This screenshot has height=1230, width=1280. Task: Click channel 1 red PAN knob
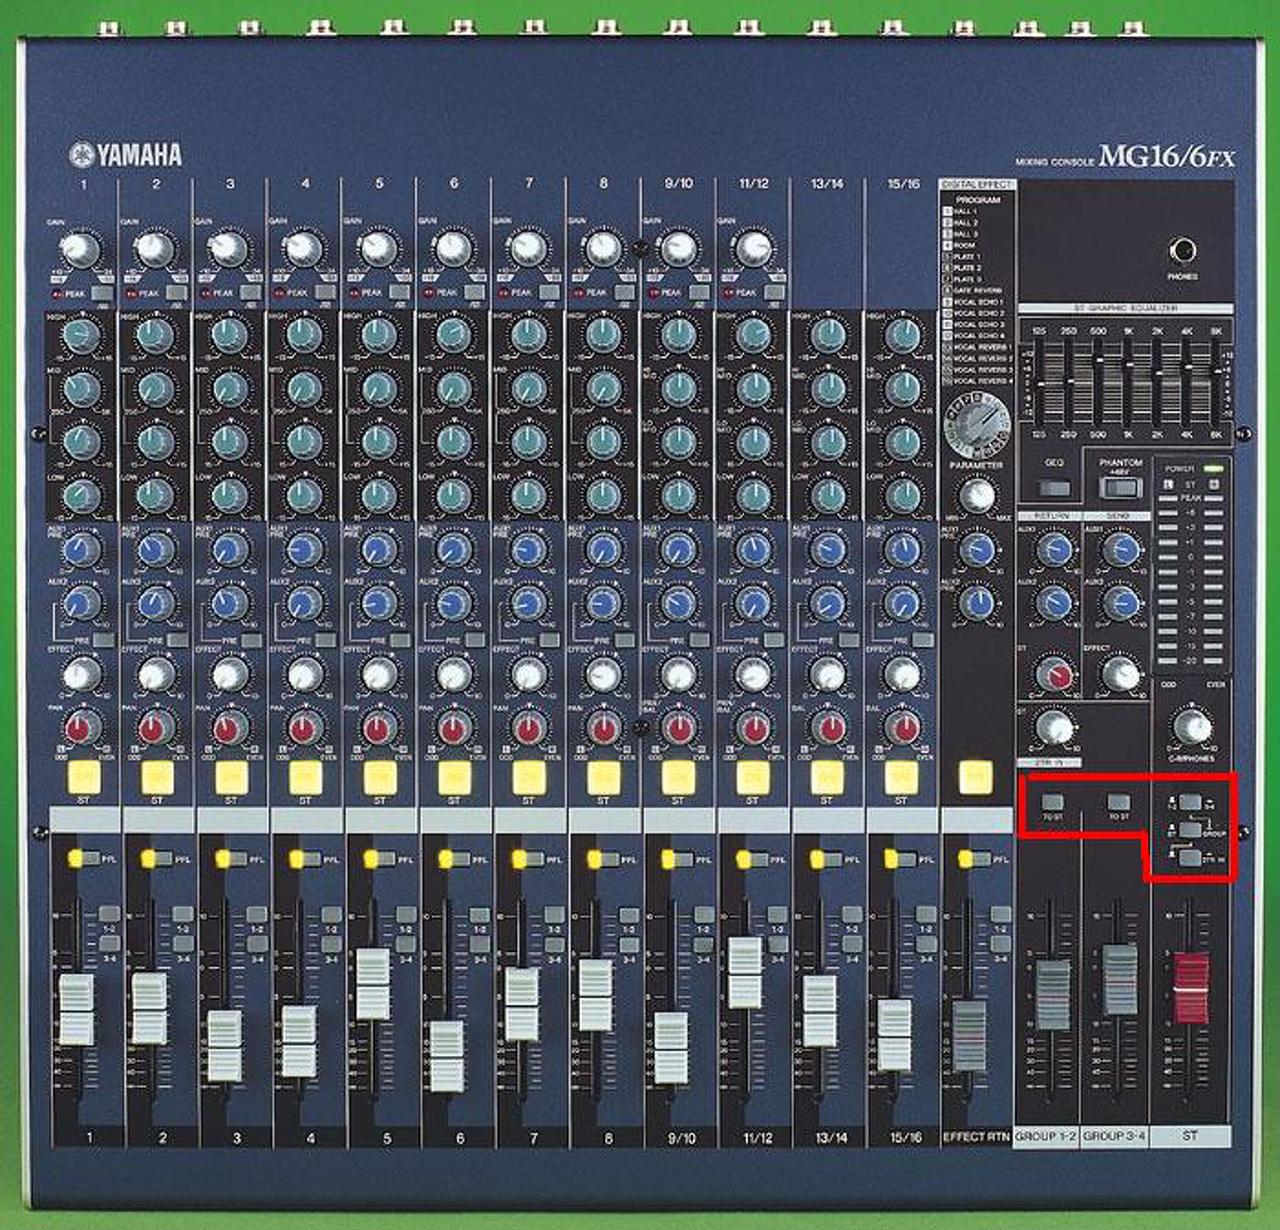click(82, 727)
